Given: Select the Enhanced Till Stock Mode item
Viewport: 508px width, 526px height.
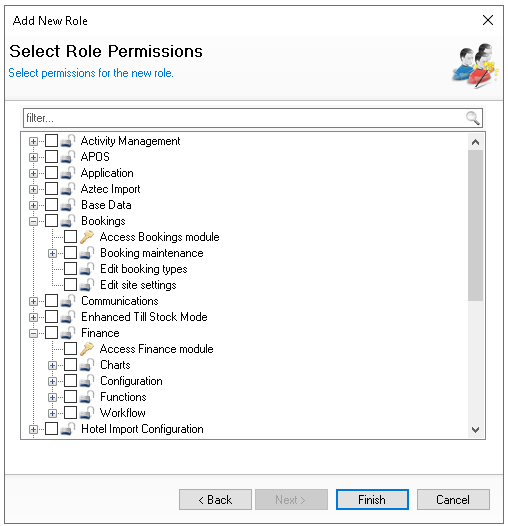Looking at the screenshot, I should point(144,317).
